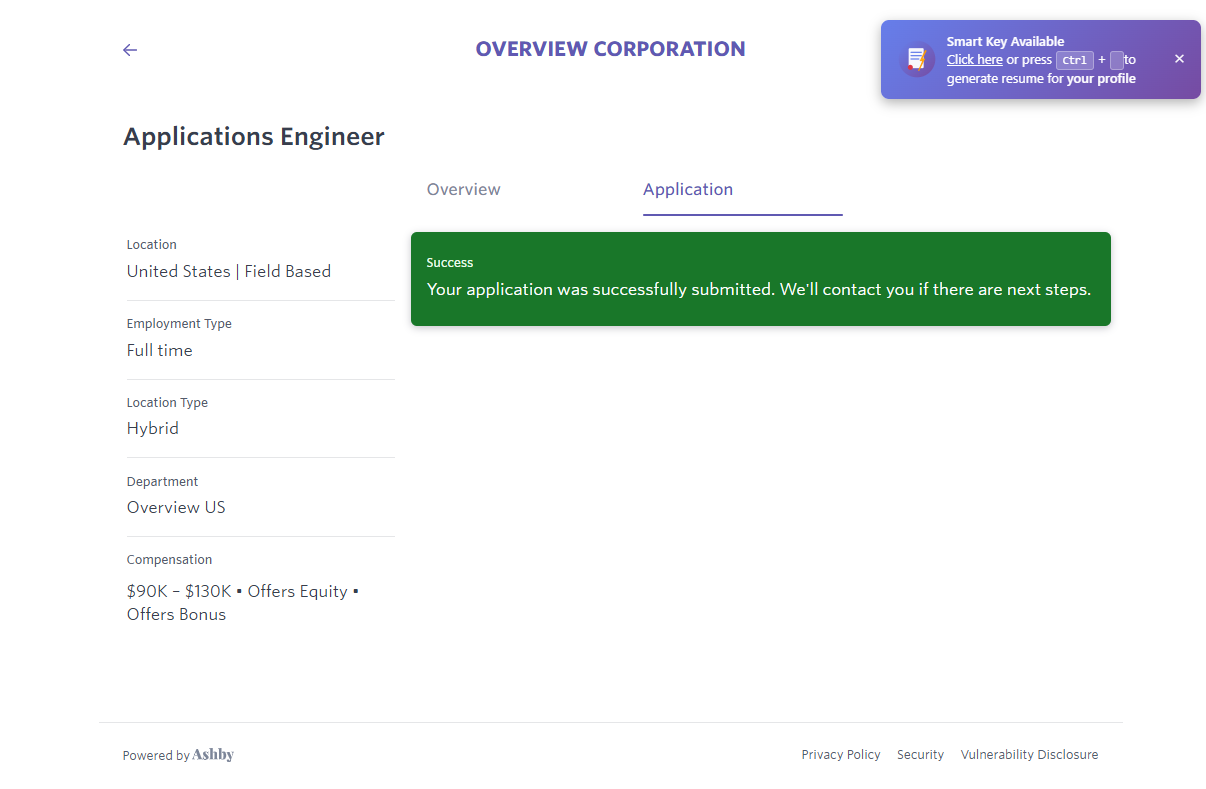Select the Application tab
The image size is (1206, 789).
coord(688,190)
